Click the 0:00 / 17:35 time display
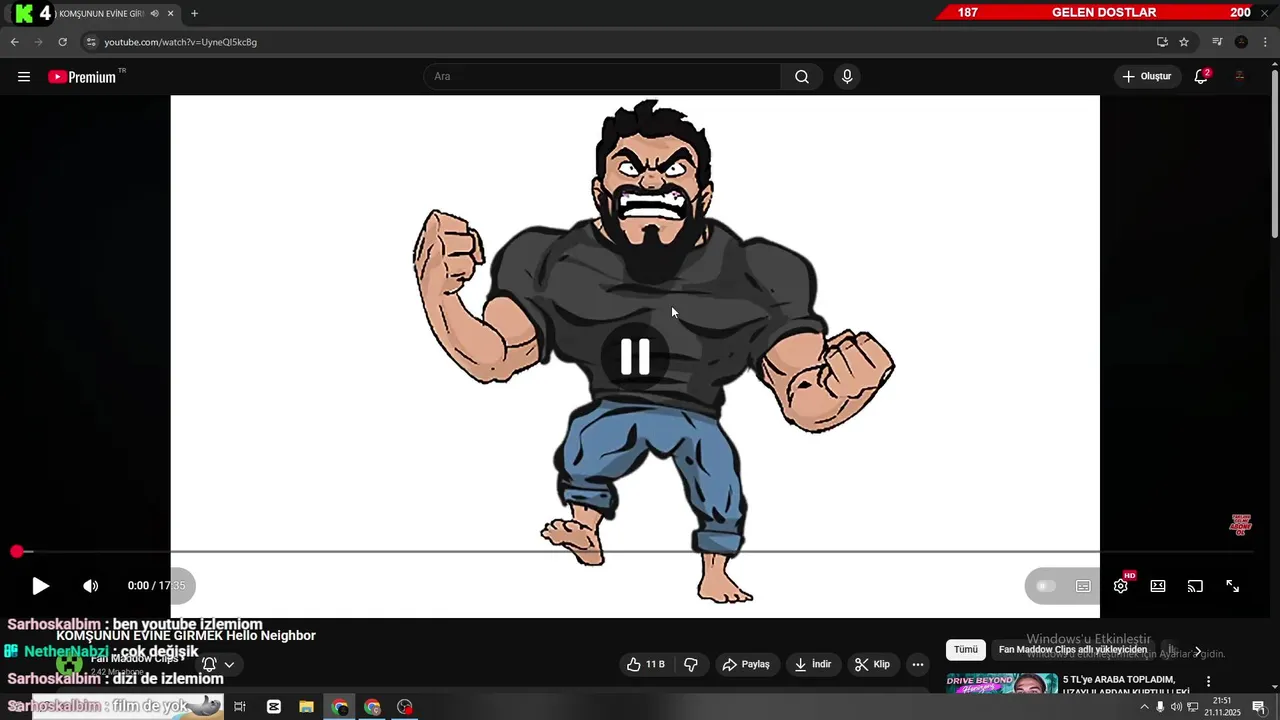 tap(156, 586)
